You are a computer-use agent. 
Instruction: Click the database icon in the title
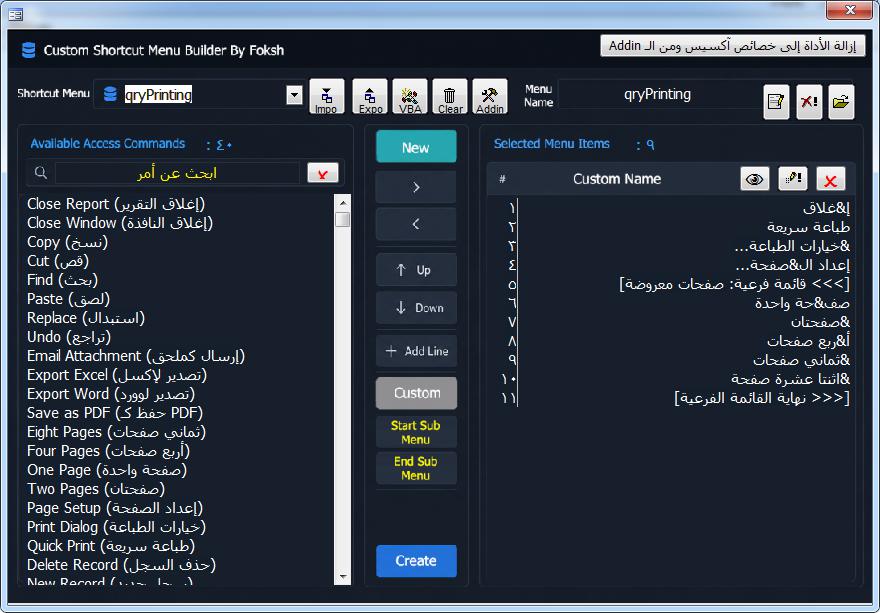click(x=28, y=51)
